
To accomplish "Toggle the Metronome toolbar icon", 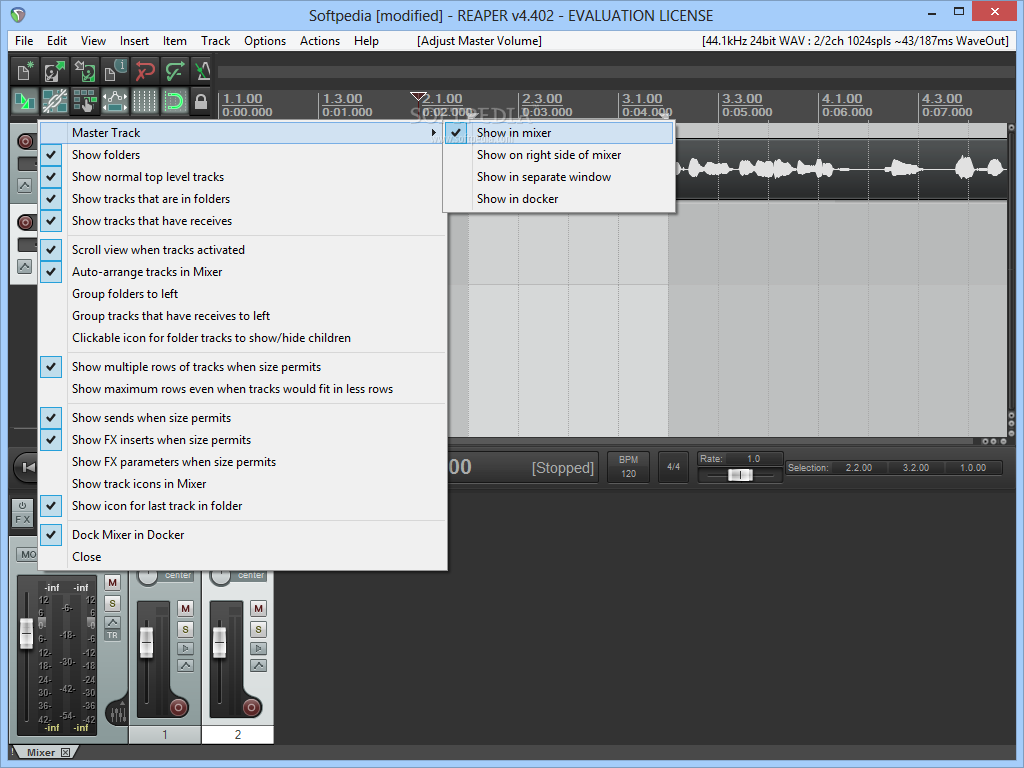I will click(203, 71).
